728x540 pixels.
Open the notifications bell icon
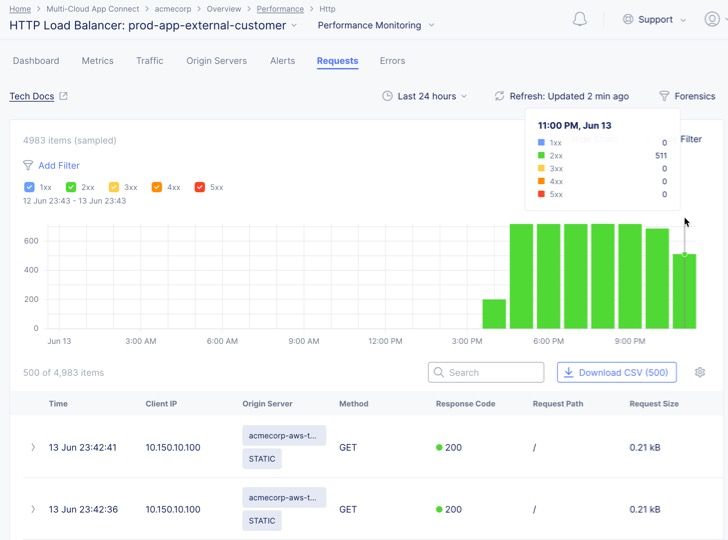pyautogui.click(x=580, y=19)
